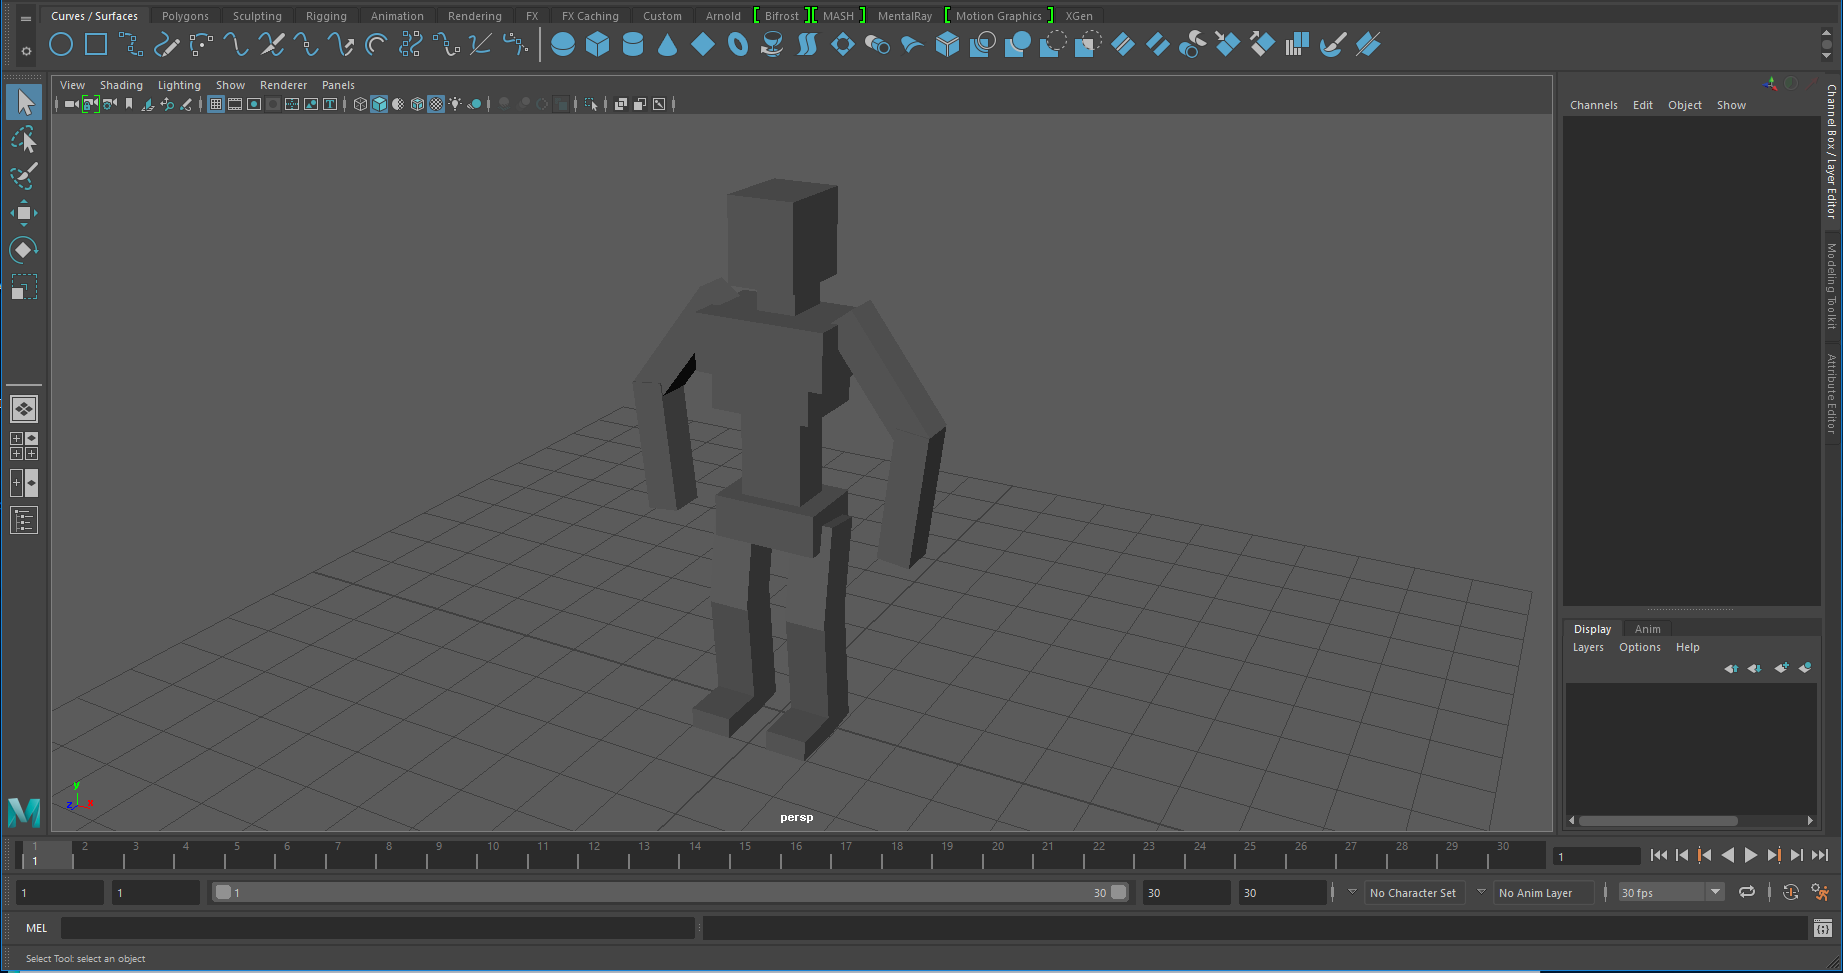Toggle playback looping mode
This screenshot has width=1843, height=973.
point(1747,892)
